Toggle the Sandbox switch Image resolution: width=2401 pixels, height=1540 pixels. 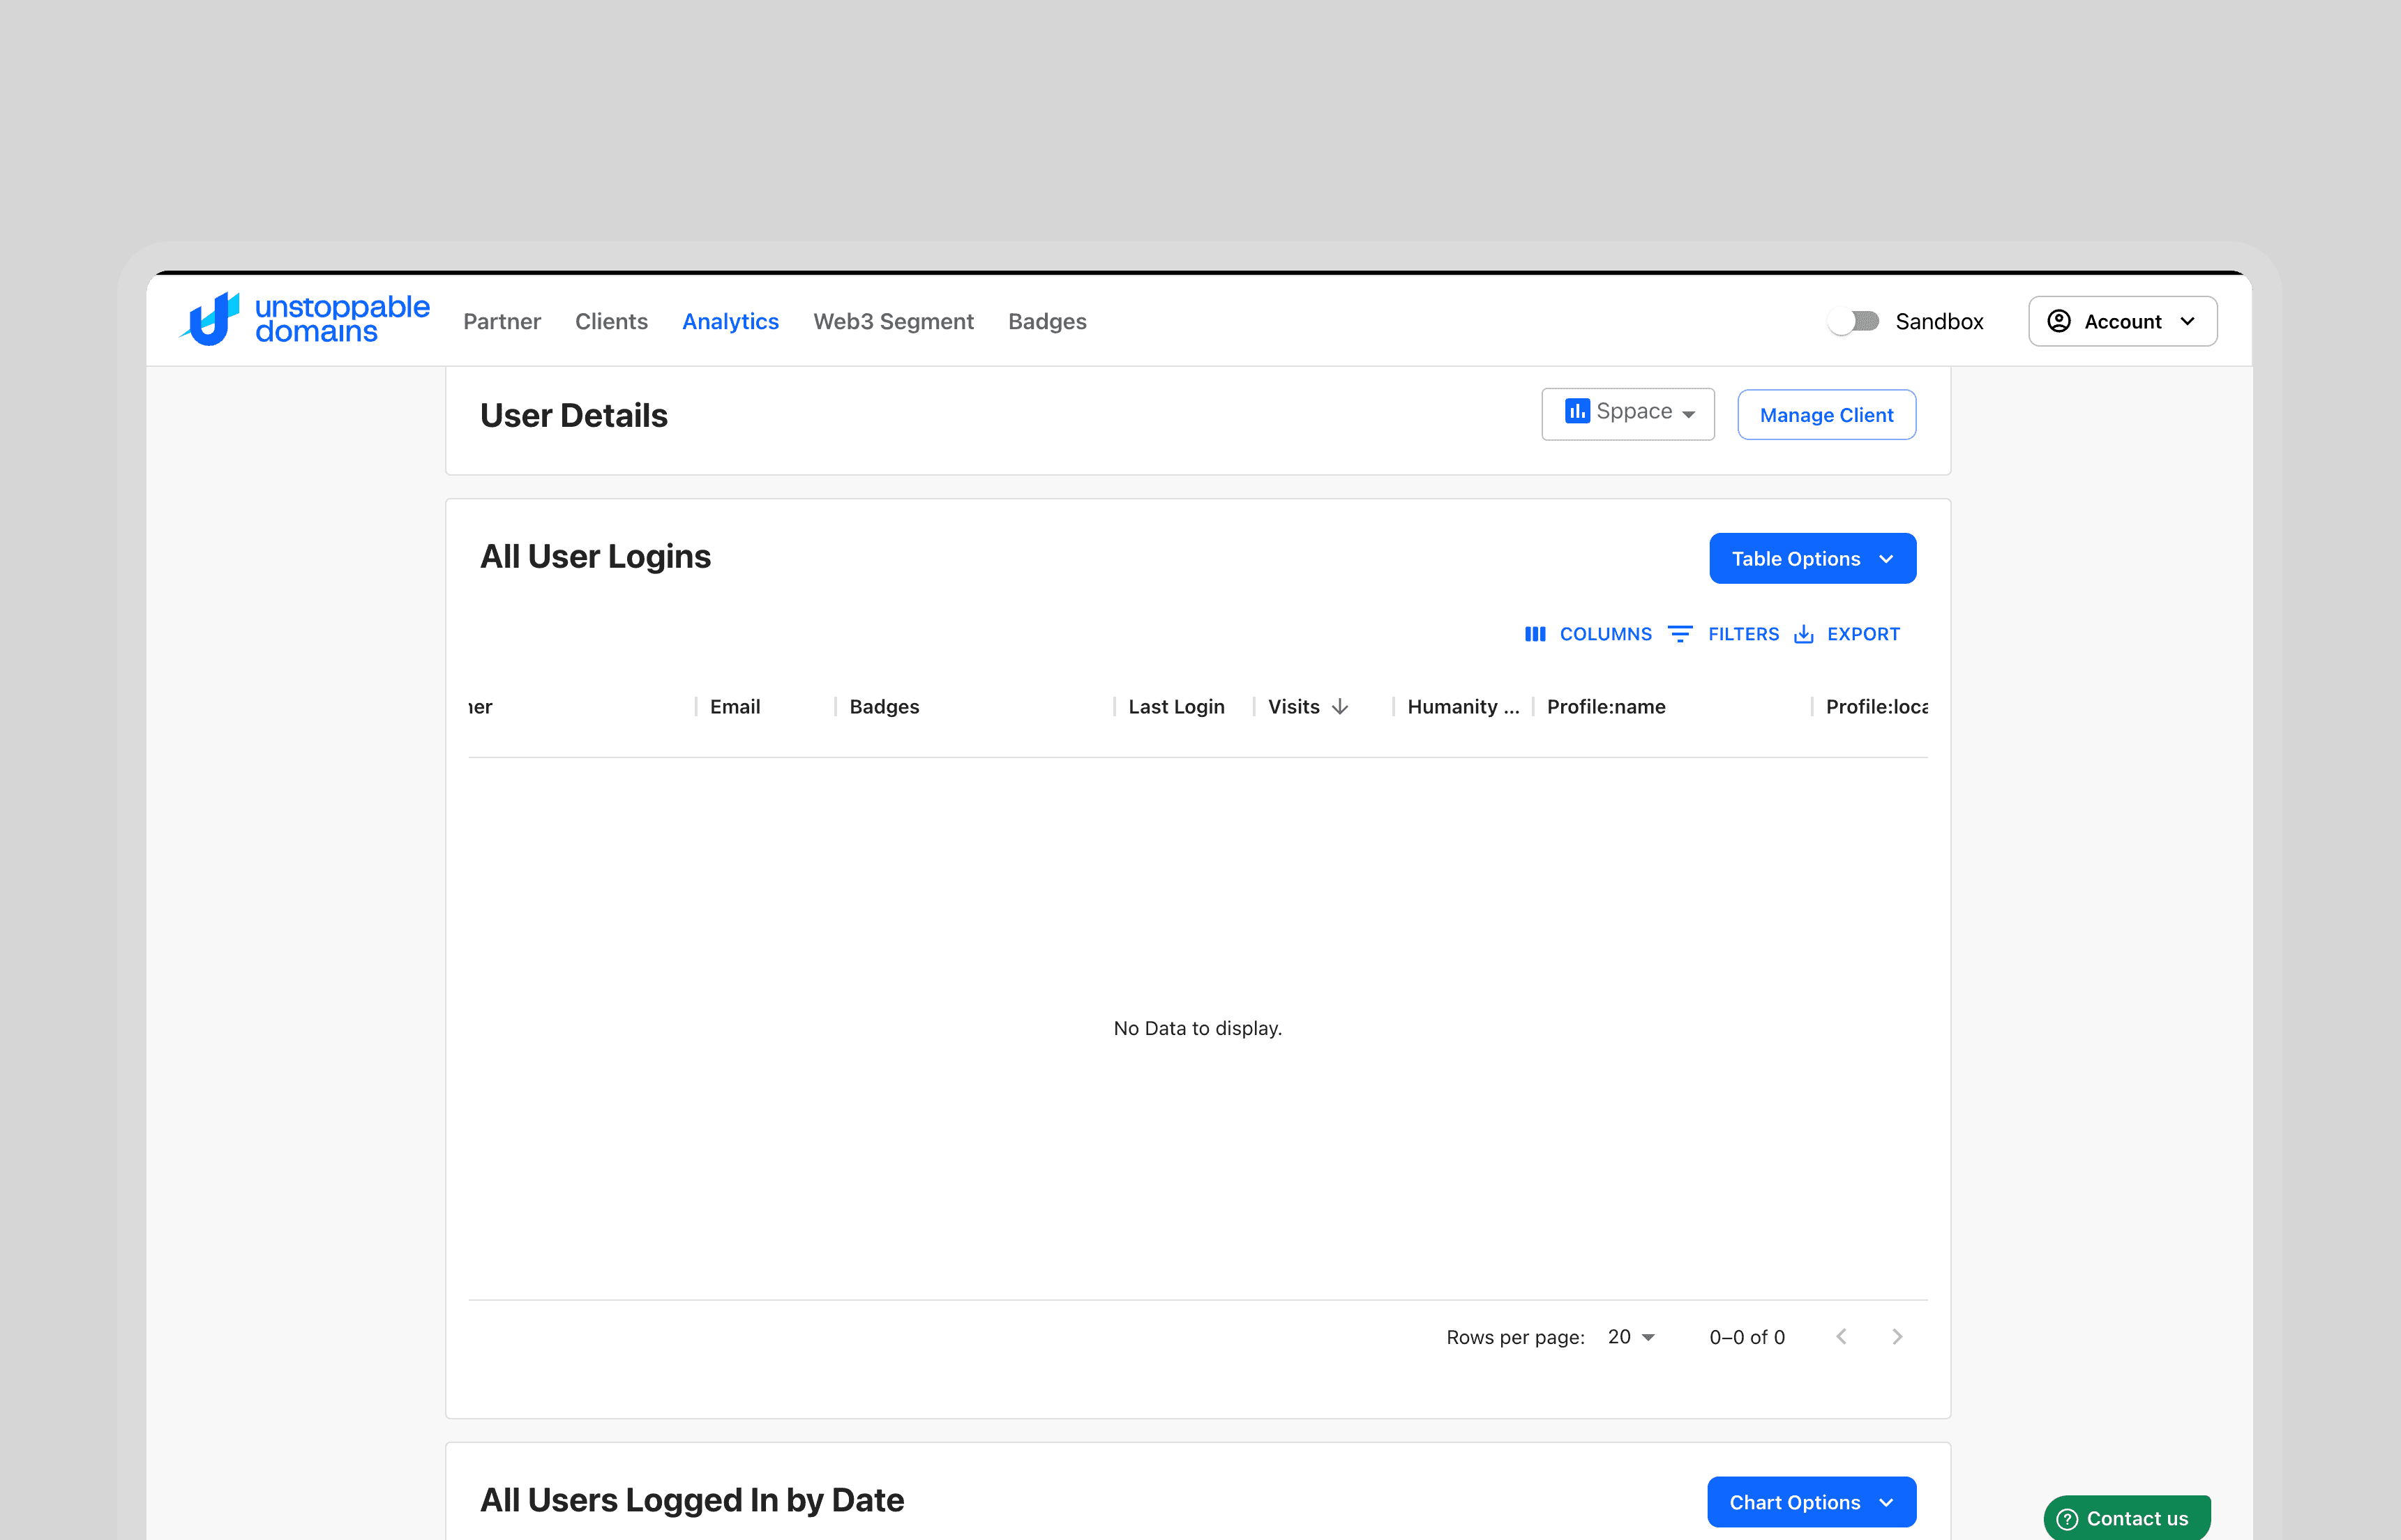(1854, 321)
